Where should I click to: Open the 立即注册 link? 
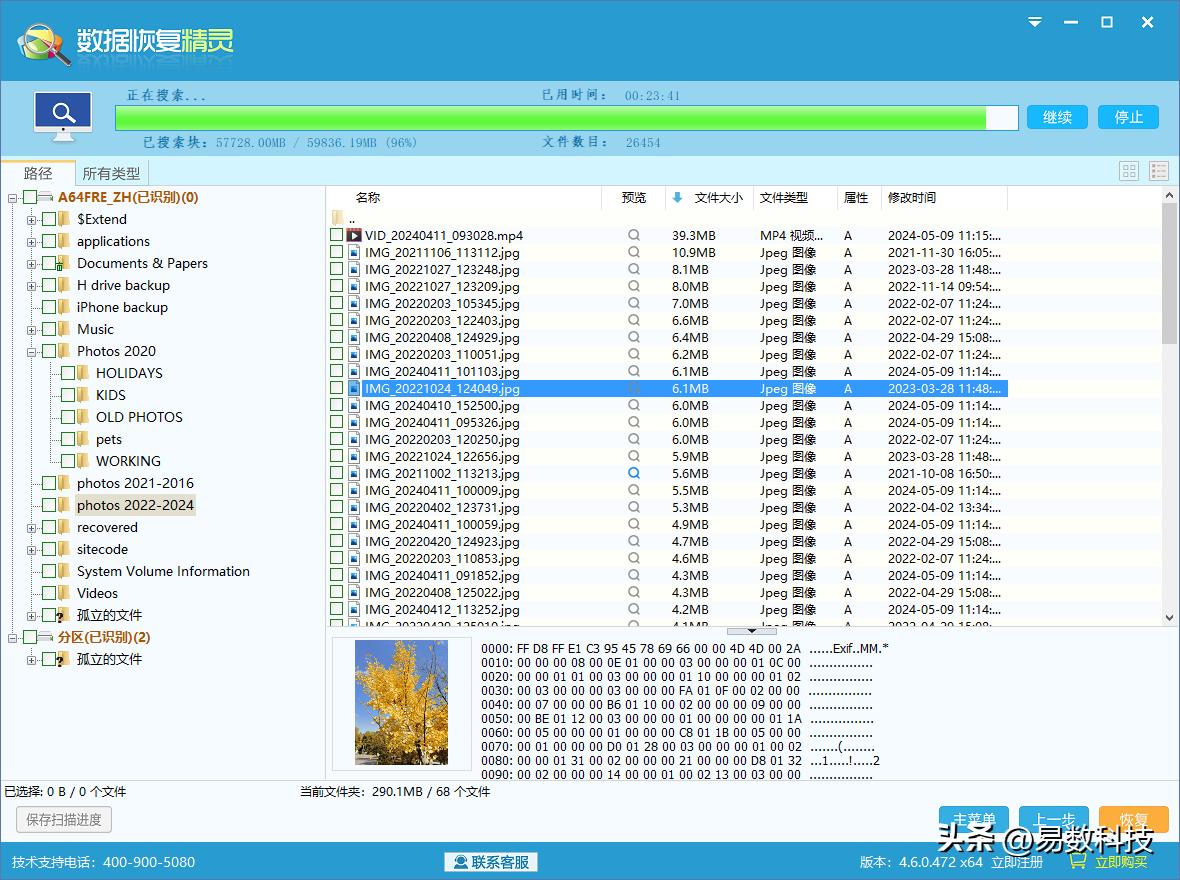[1017, 862]
